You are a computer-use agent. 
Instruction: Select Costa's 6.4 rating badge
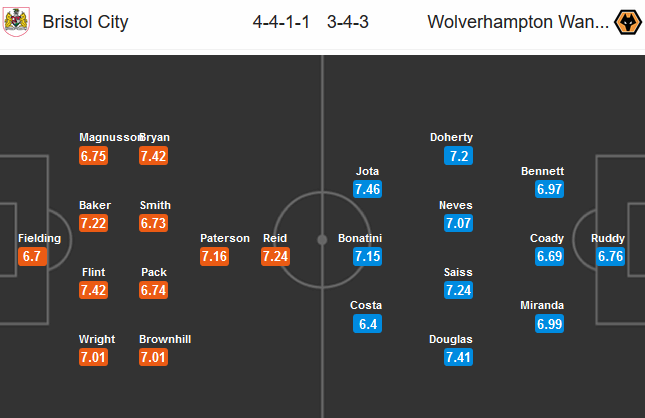click(366, 324)
